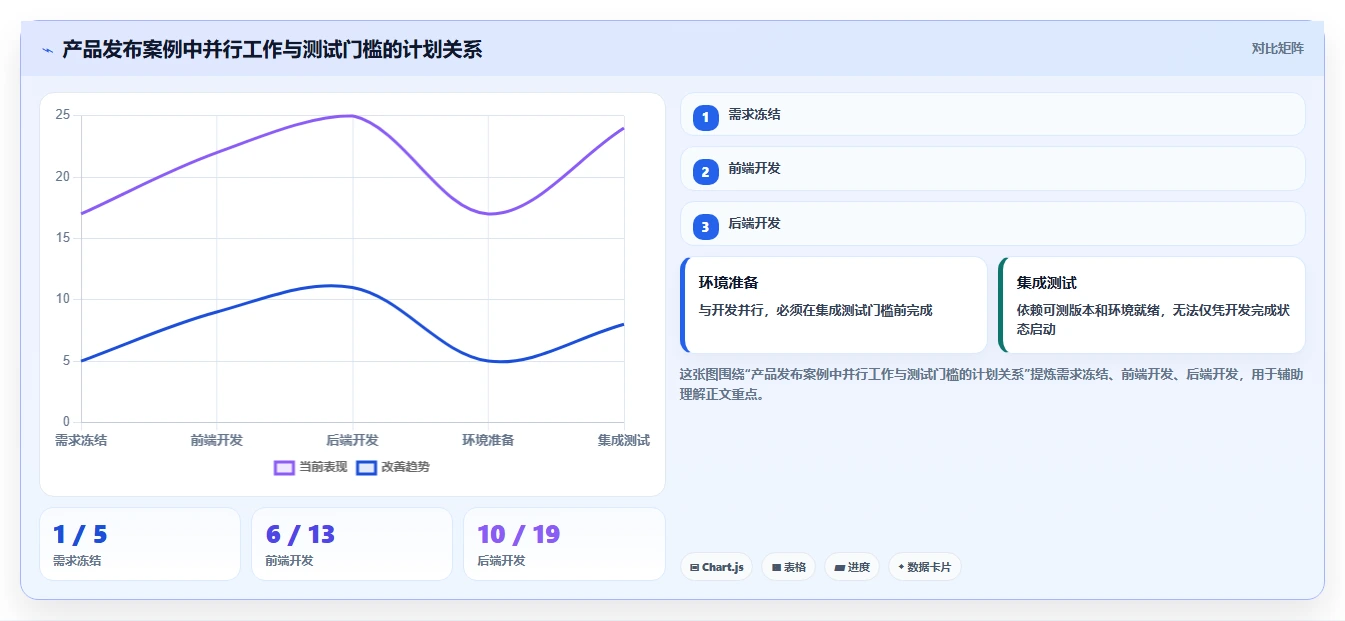Click numbered badge 3 beside 后端开发

pos(705,227)
